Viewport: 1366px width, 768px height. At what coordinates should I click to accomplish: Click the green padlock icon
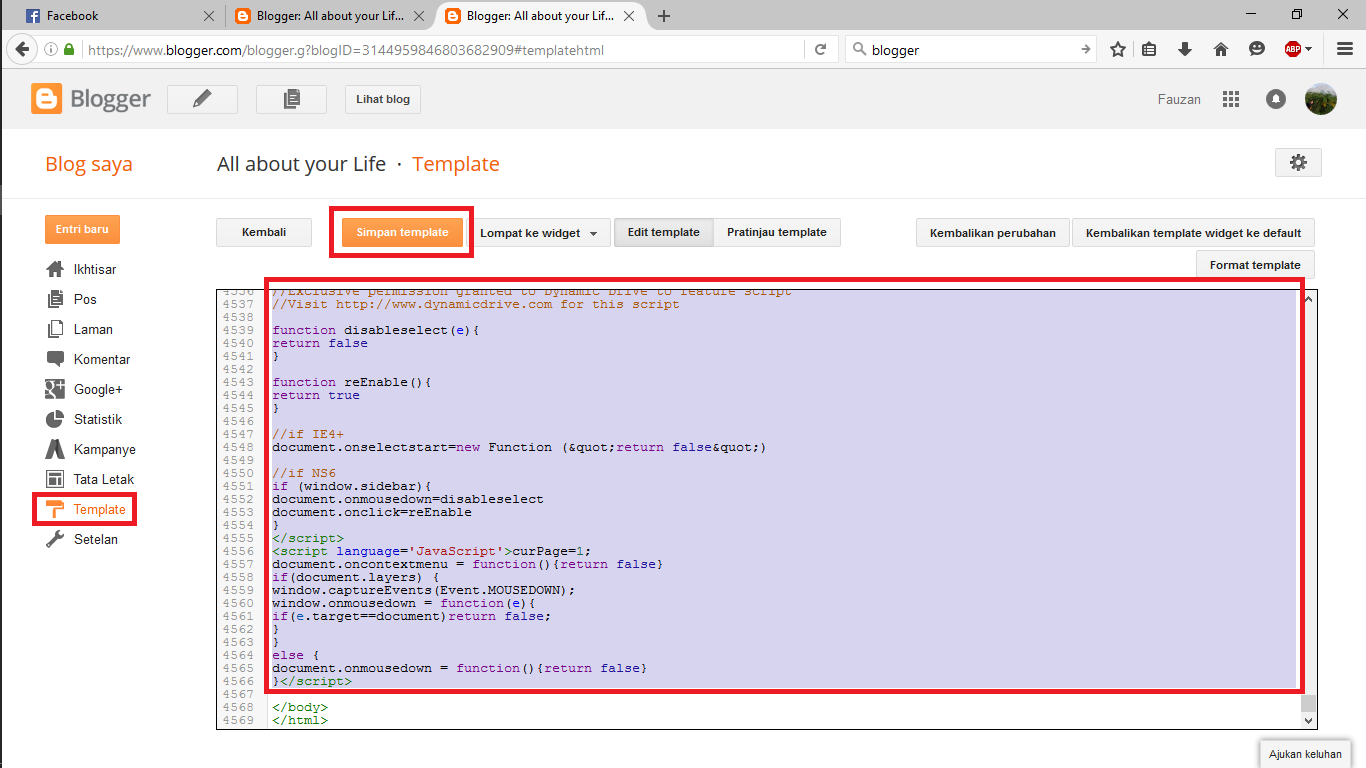69,49
